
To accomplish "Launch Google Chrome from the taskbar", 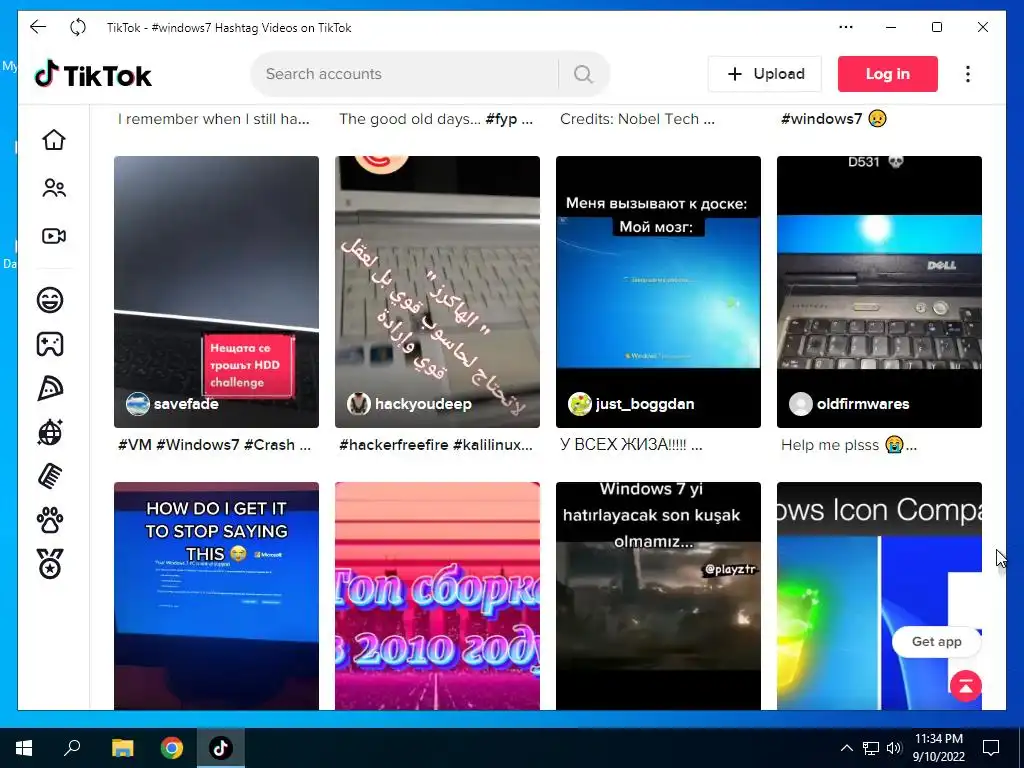I will pos(172,748).
